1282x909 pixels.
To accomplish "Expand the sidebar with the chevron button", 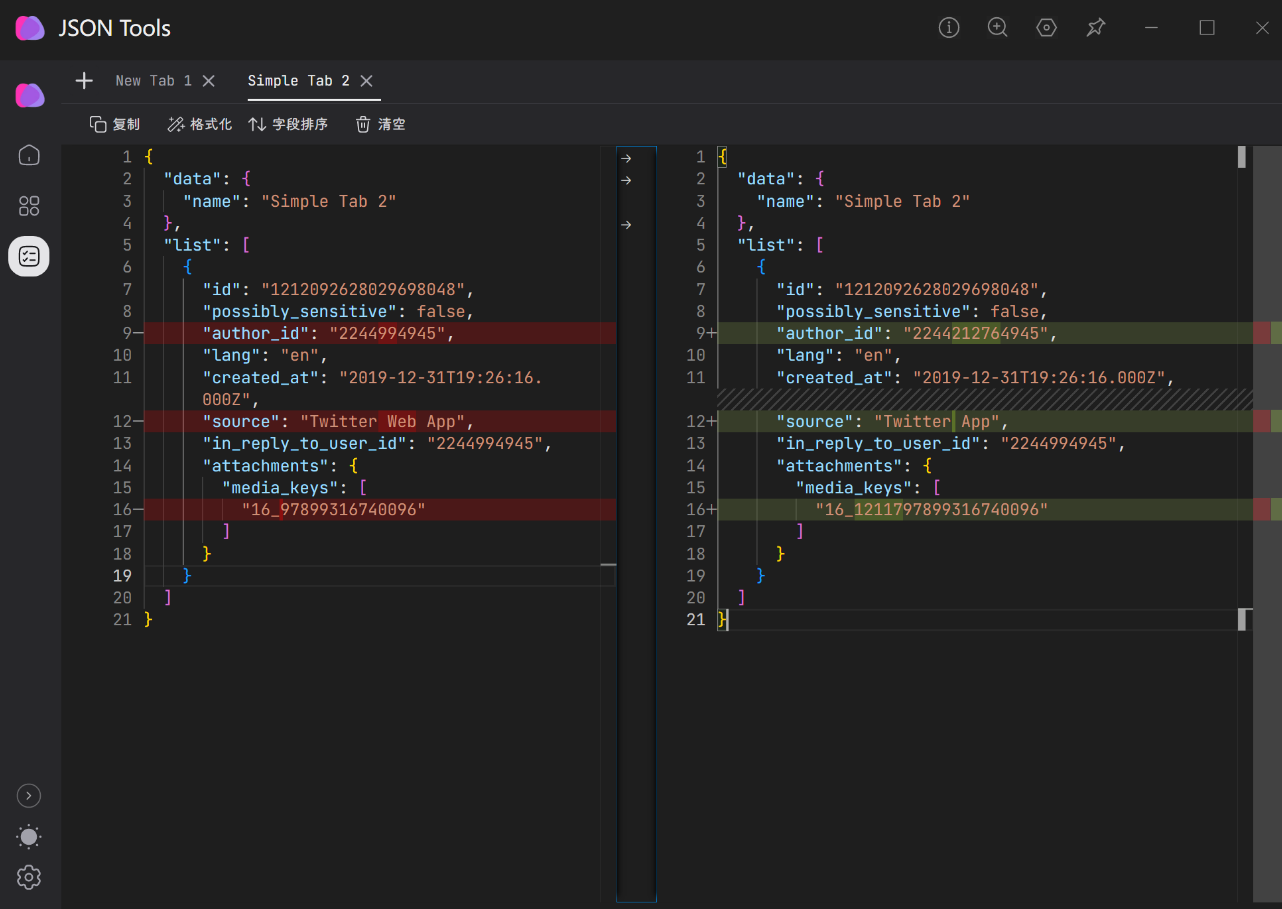I will [x=29, y=796].
